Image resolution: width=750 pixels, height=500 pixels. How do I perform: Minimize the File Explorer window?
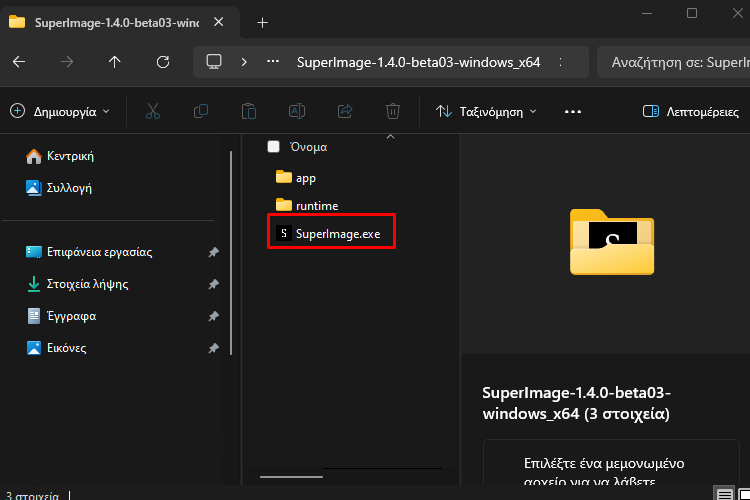pos(647,13)
